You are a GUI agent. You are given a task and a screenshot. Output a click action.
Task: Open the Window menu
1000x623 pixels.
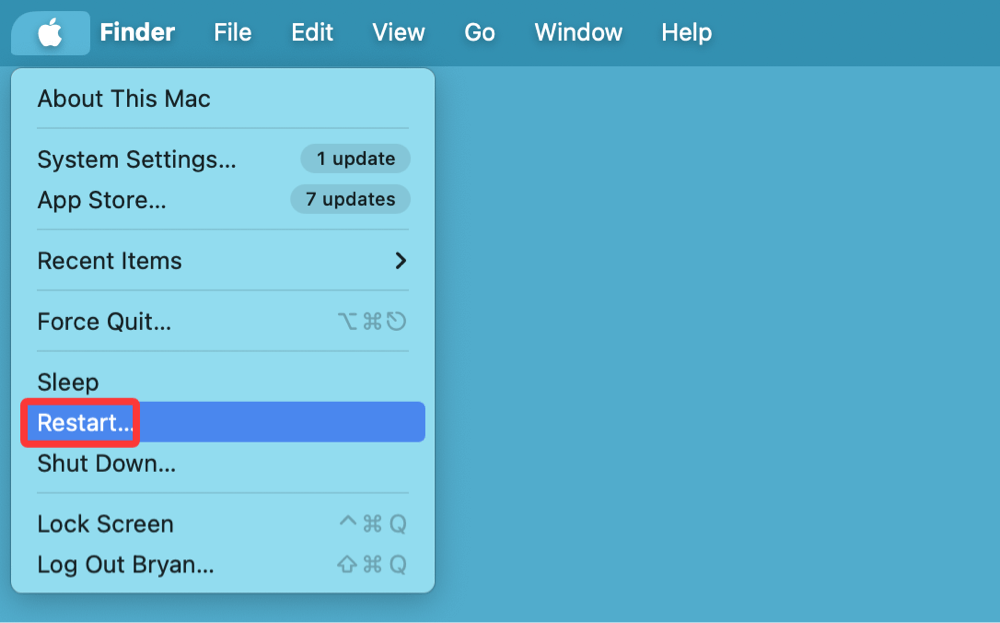(578, 32)
